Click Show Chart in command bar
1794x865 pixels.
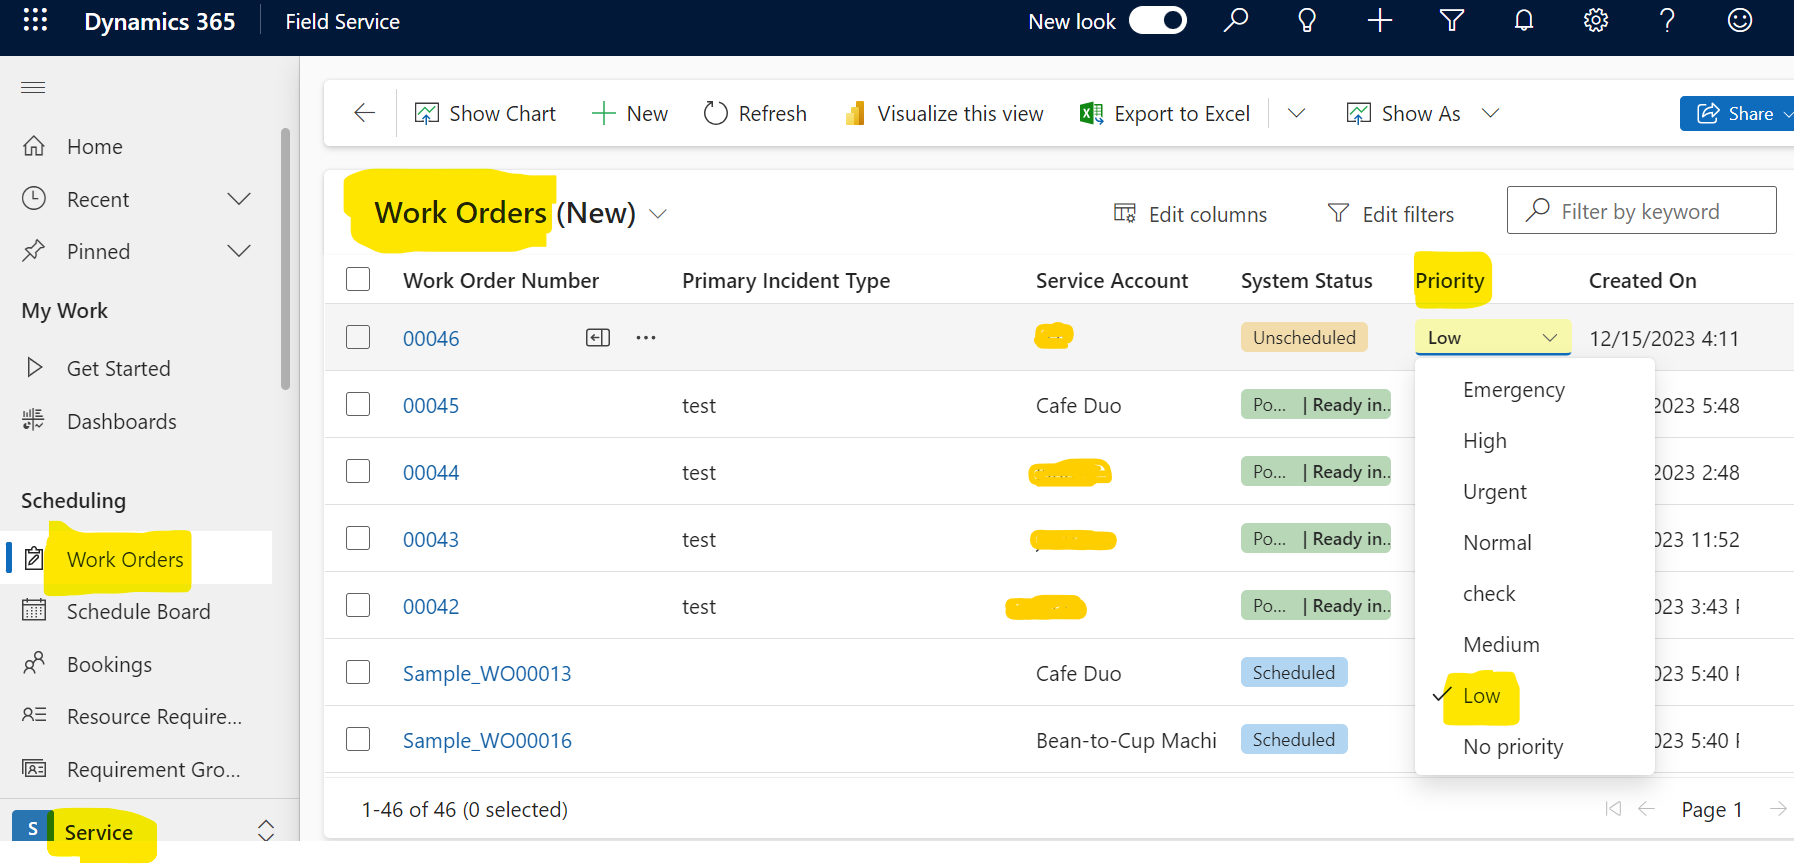coord(486,114)
